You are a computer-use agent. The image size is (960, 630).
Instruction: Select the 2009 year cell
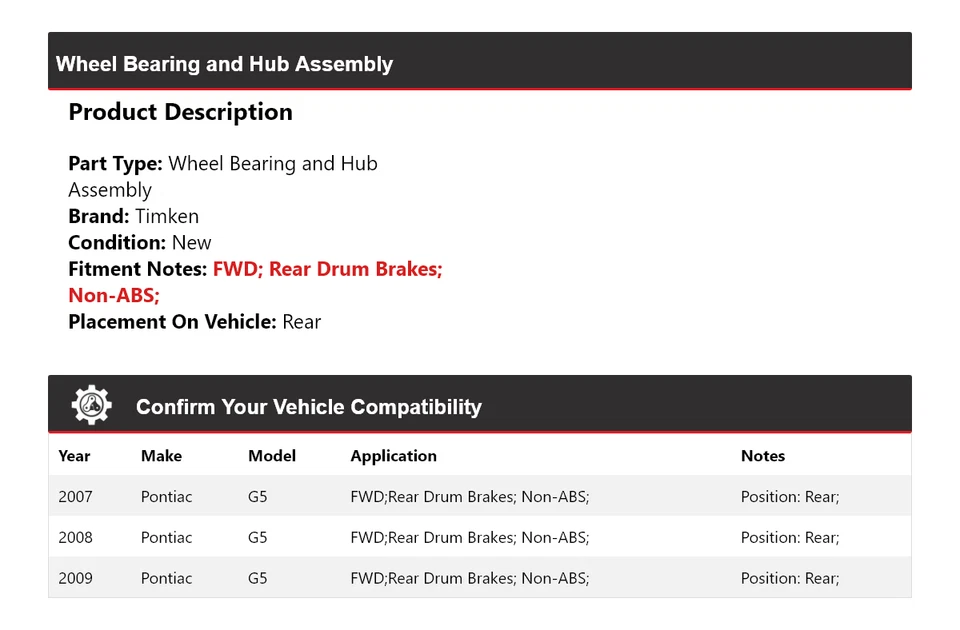point(75,578)
